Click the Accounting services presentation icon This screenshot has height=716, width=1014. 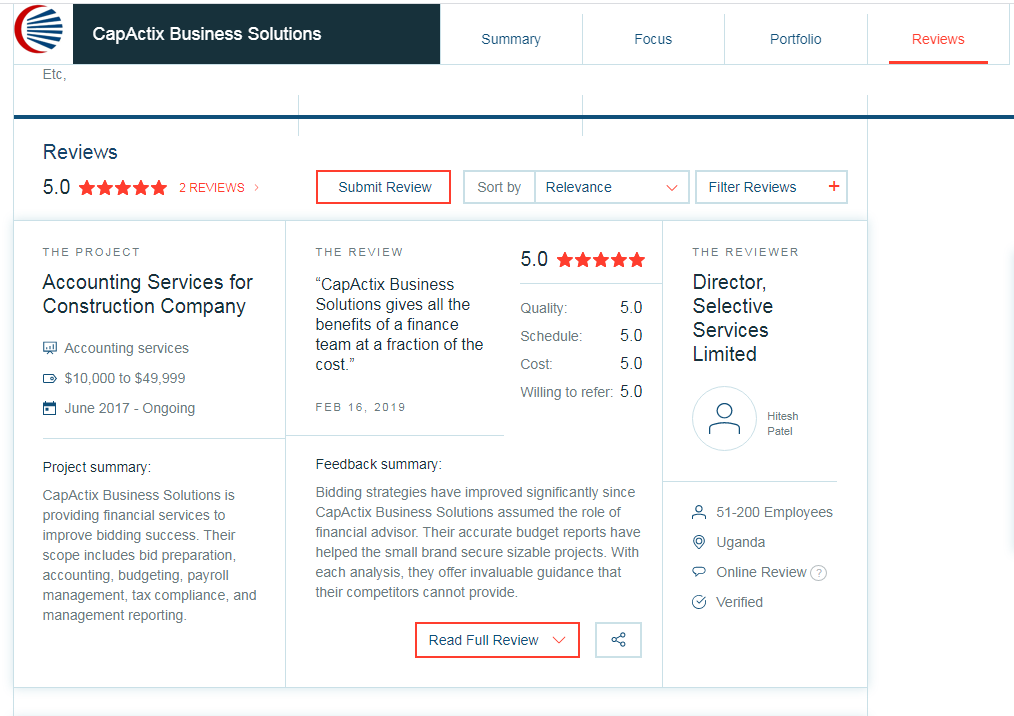click(x=50, y=348)
